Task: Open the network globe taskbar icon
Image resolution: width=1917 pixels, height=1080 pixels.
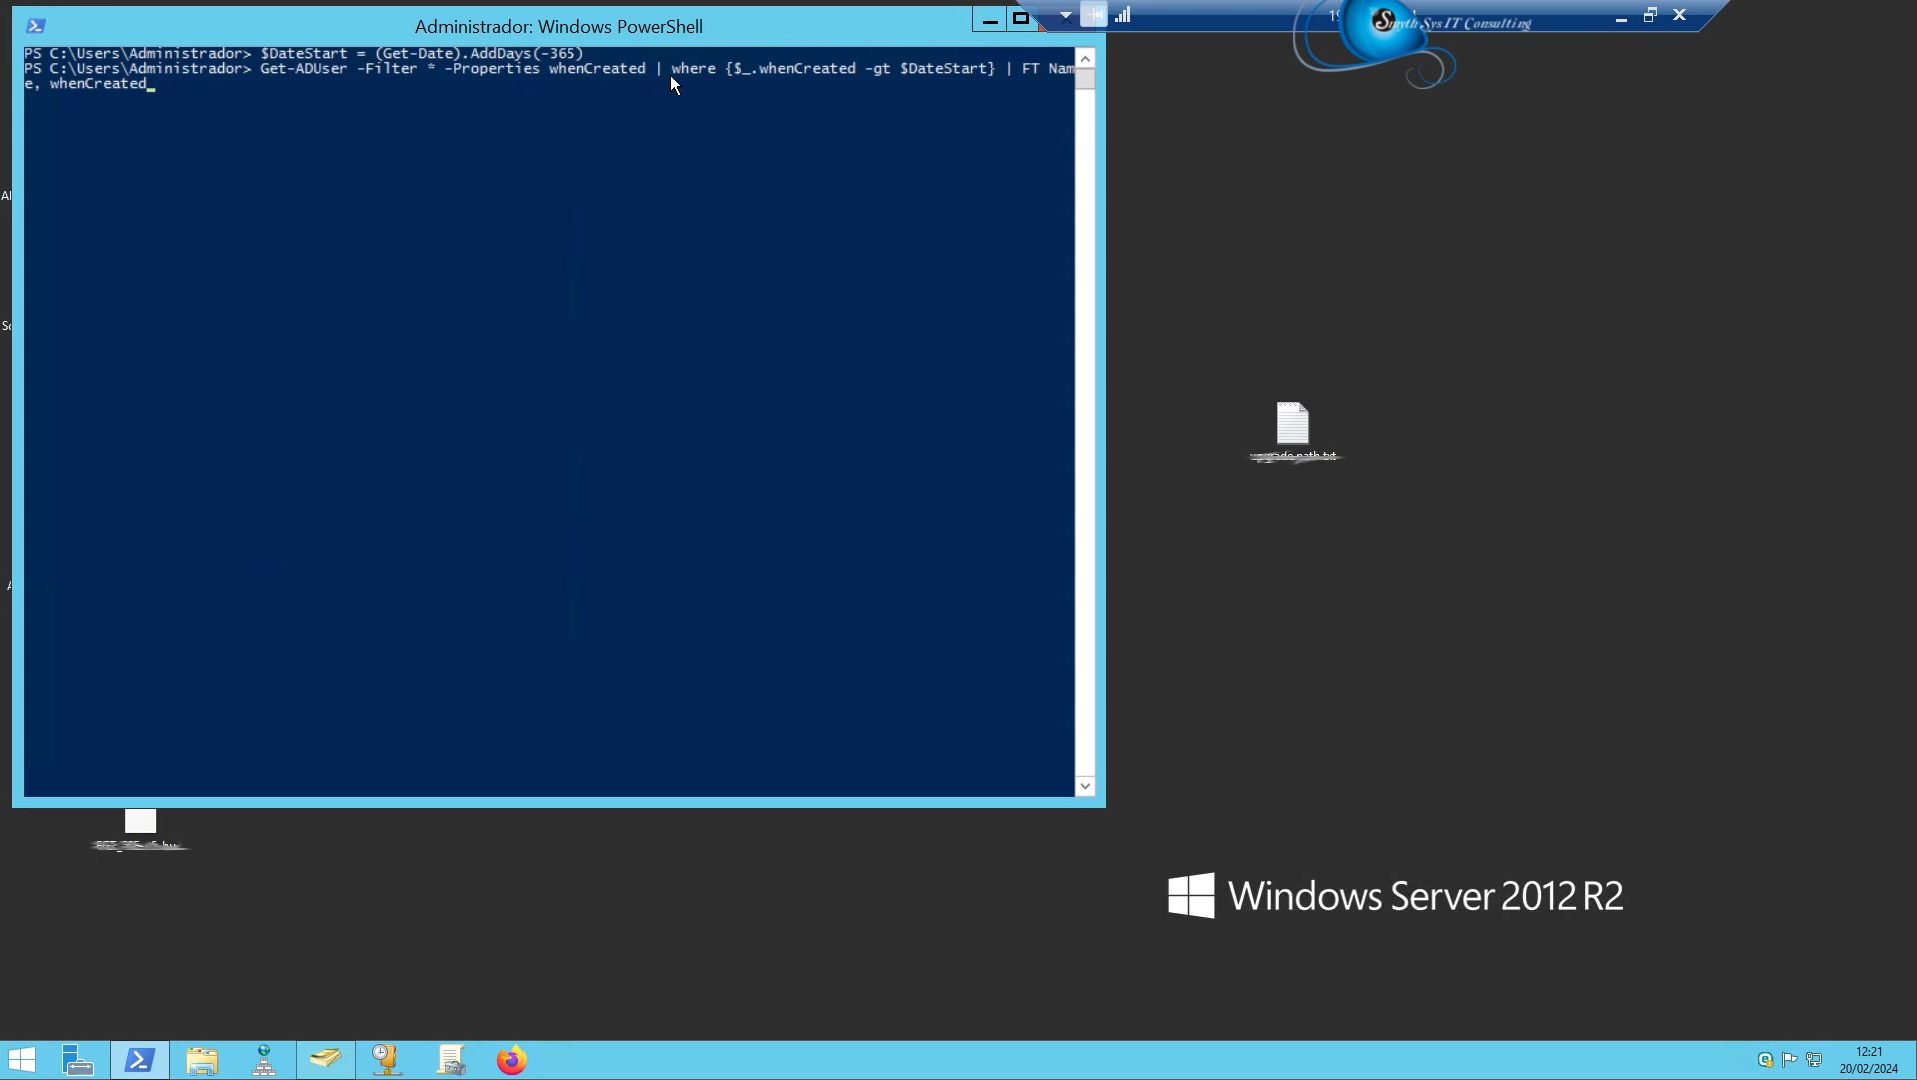Action: tap(264, 1060)
